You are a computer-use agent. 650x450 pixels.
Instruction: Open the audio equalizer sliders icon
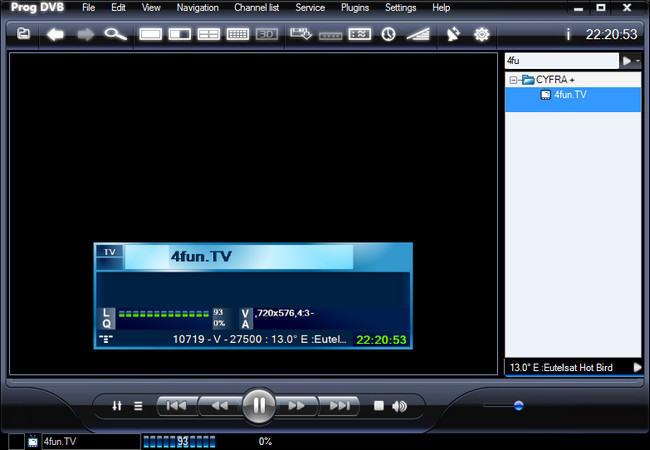tap(117, 406)
